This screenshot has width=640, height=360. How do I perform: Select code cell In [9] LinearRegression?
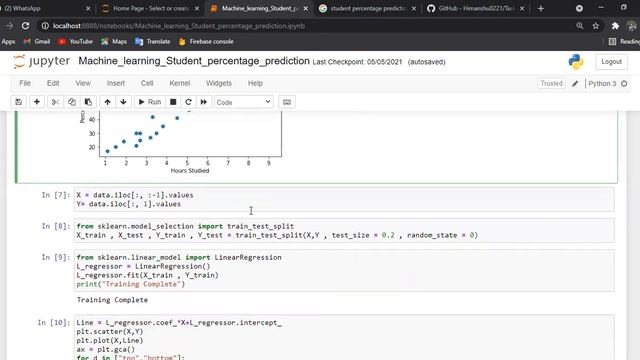click(344, 271)
